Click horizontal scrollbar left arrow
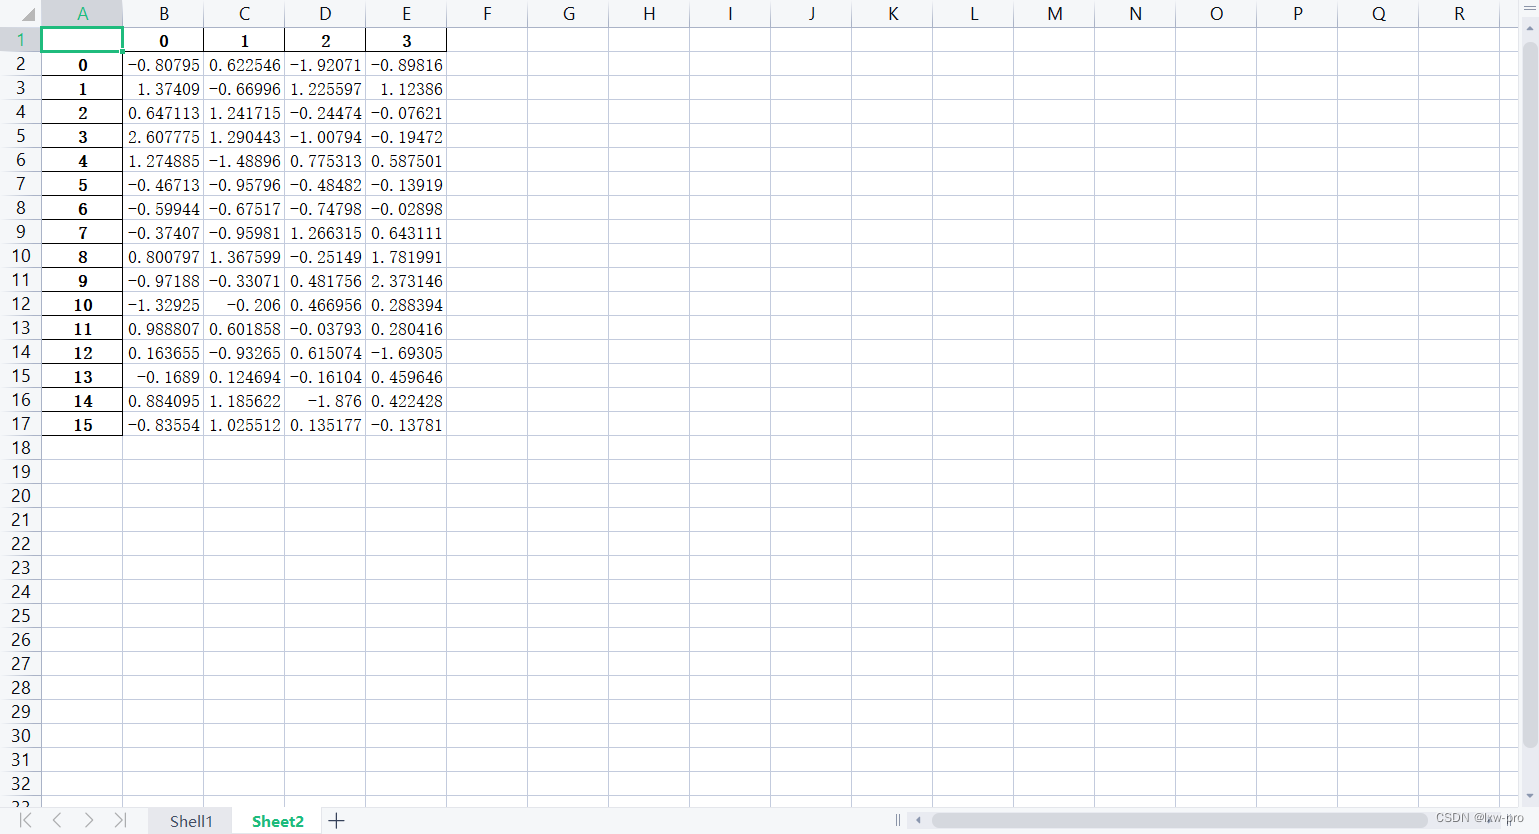The width and height of the screenshot is (1539, 834). [918, 820]
